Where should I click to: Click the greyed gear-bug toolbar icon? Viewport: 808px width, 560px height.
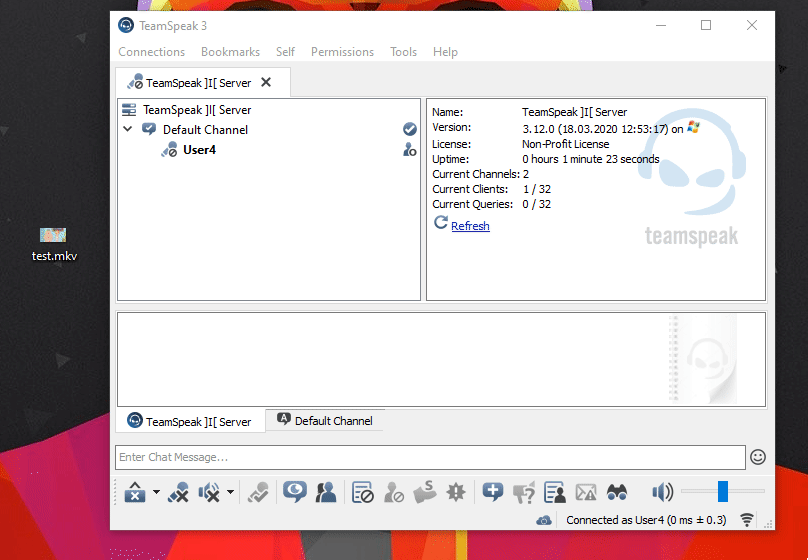click(x=456, y=493)
